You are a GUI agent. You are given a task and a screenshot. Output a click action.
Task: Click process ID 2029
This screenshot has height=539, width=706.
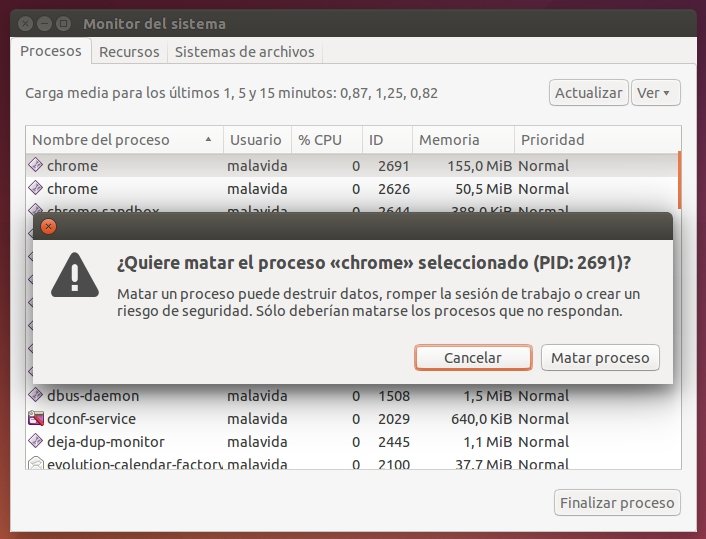[x=394, y=419]
